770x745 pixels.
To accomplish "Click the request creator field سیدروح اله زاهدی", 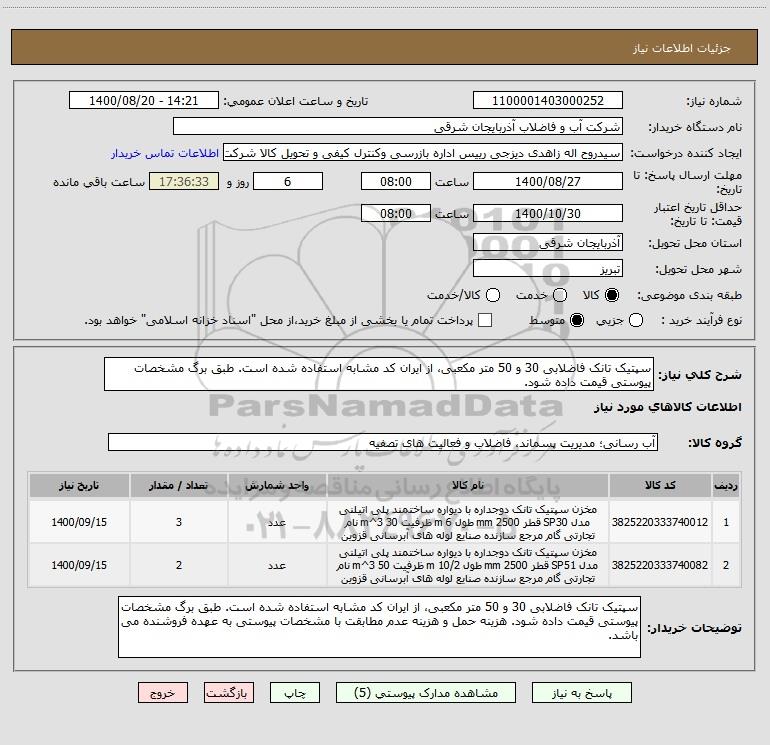I will pyautogui.click(x=423, y=153).
